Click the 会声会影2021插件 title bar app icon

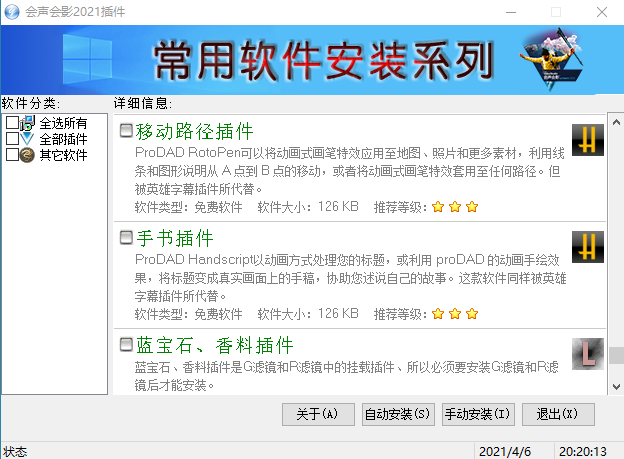12,12
